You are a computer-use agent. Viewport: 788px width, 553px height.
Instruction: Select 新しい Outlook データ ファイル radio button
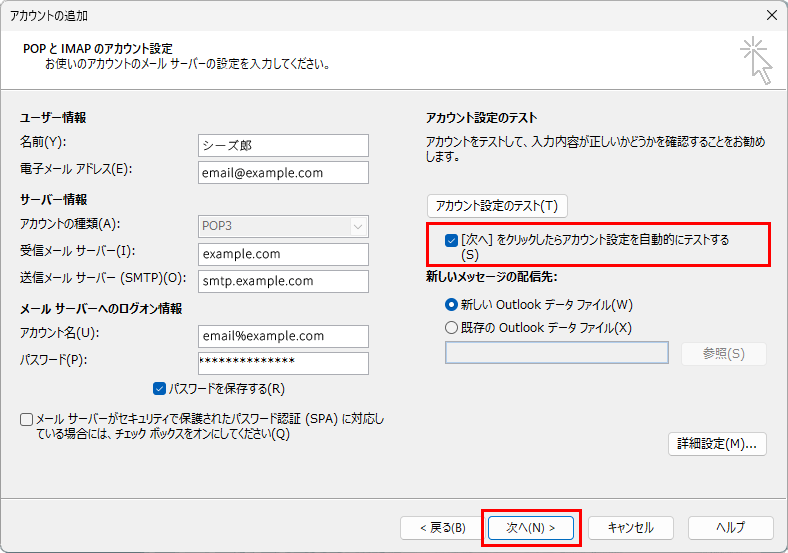[451, 304]
